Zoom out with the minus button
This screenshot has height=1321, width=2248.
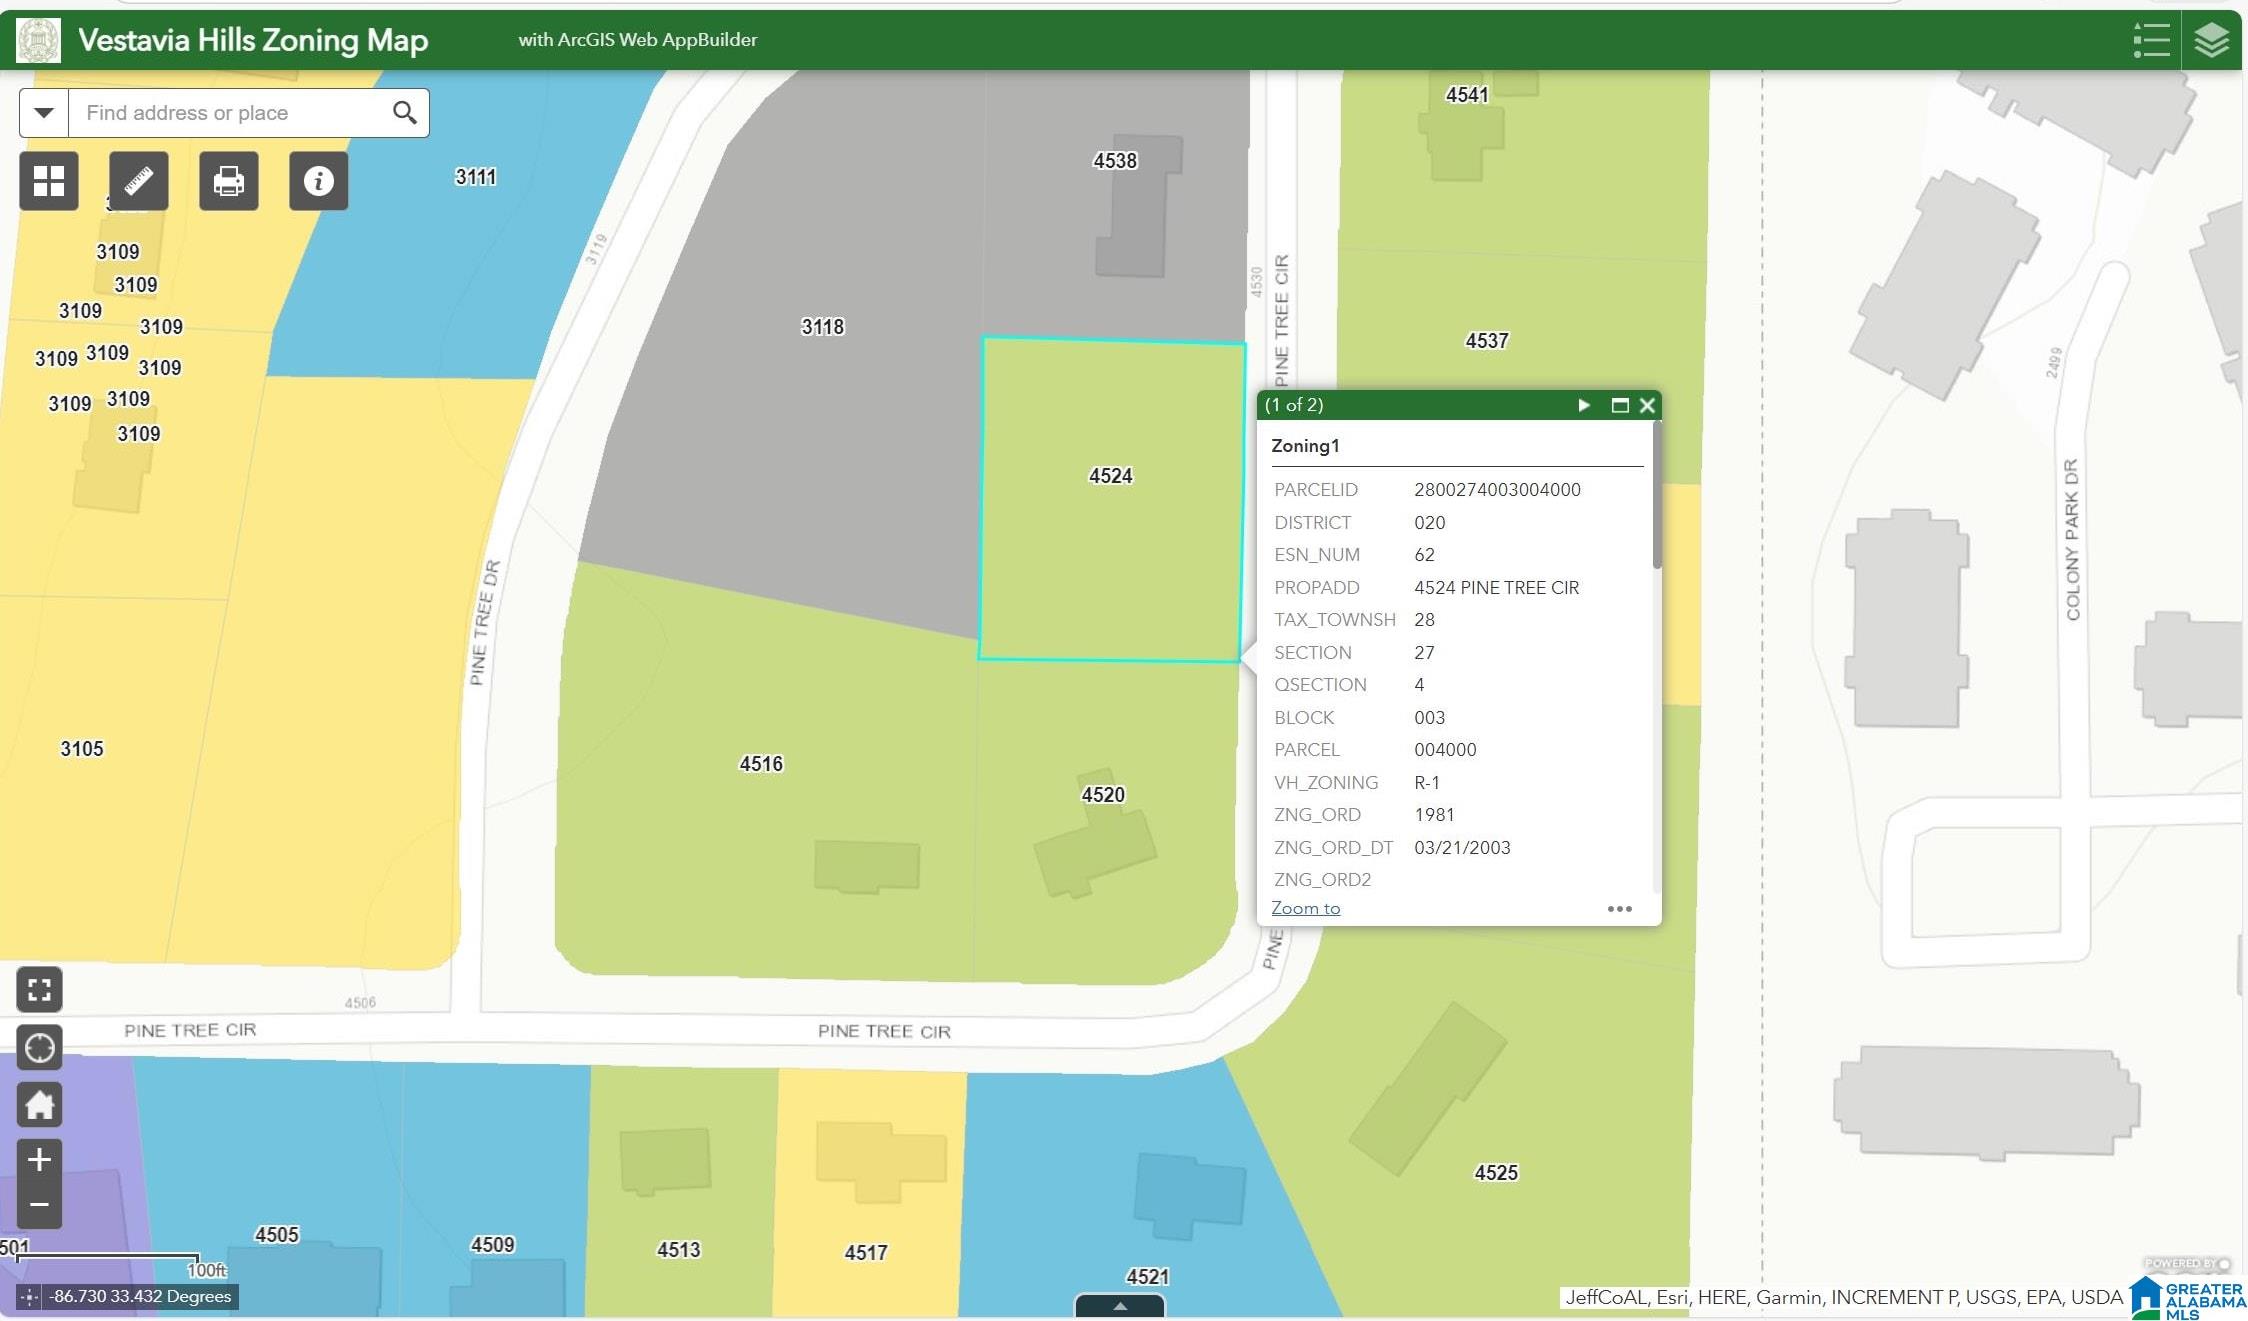[39, 1205]
